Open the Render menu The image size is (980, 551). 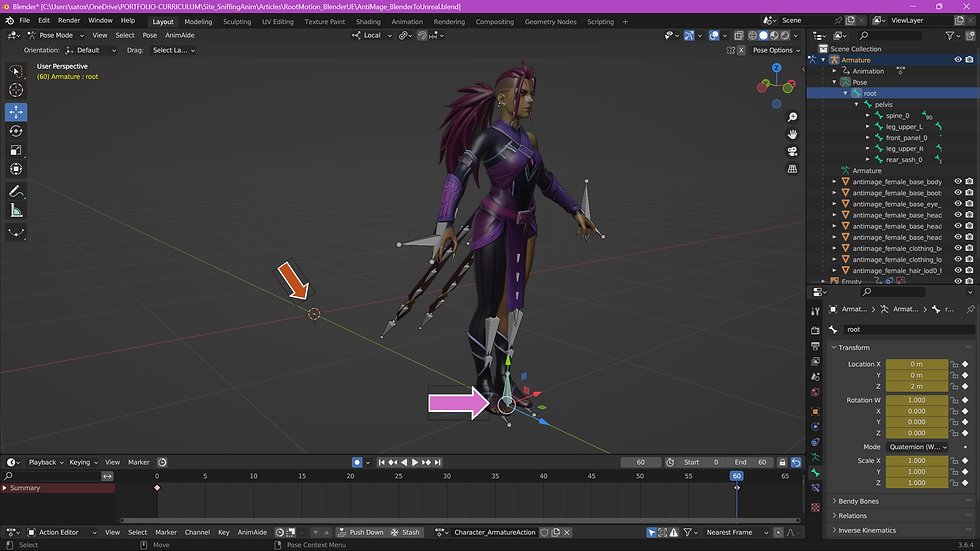click(x=69, y=21)
